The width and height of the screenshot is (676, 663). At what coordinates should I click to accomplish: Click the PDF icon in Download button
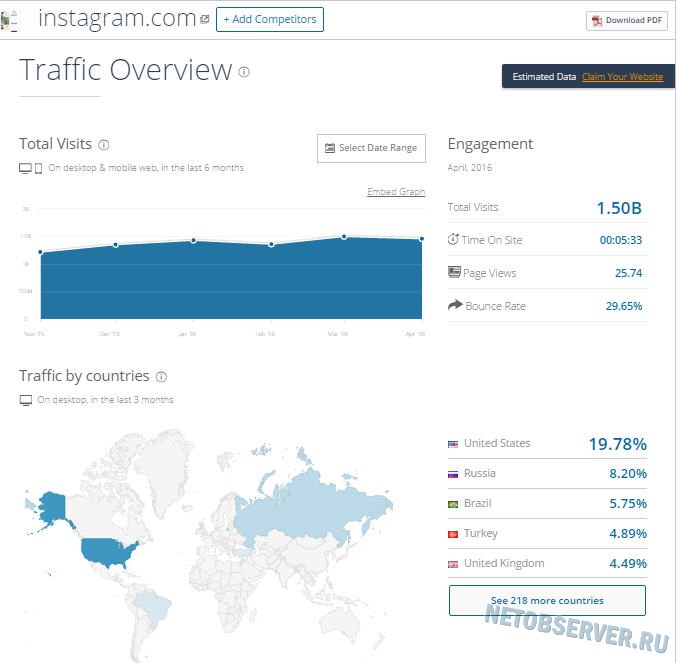[597, 21]
